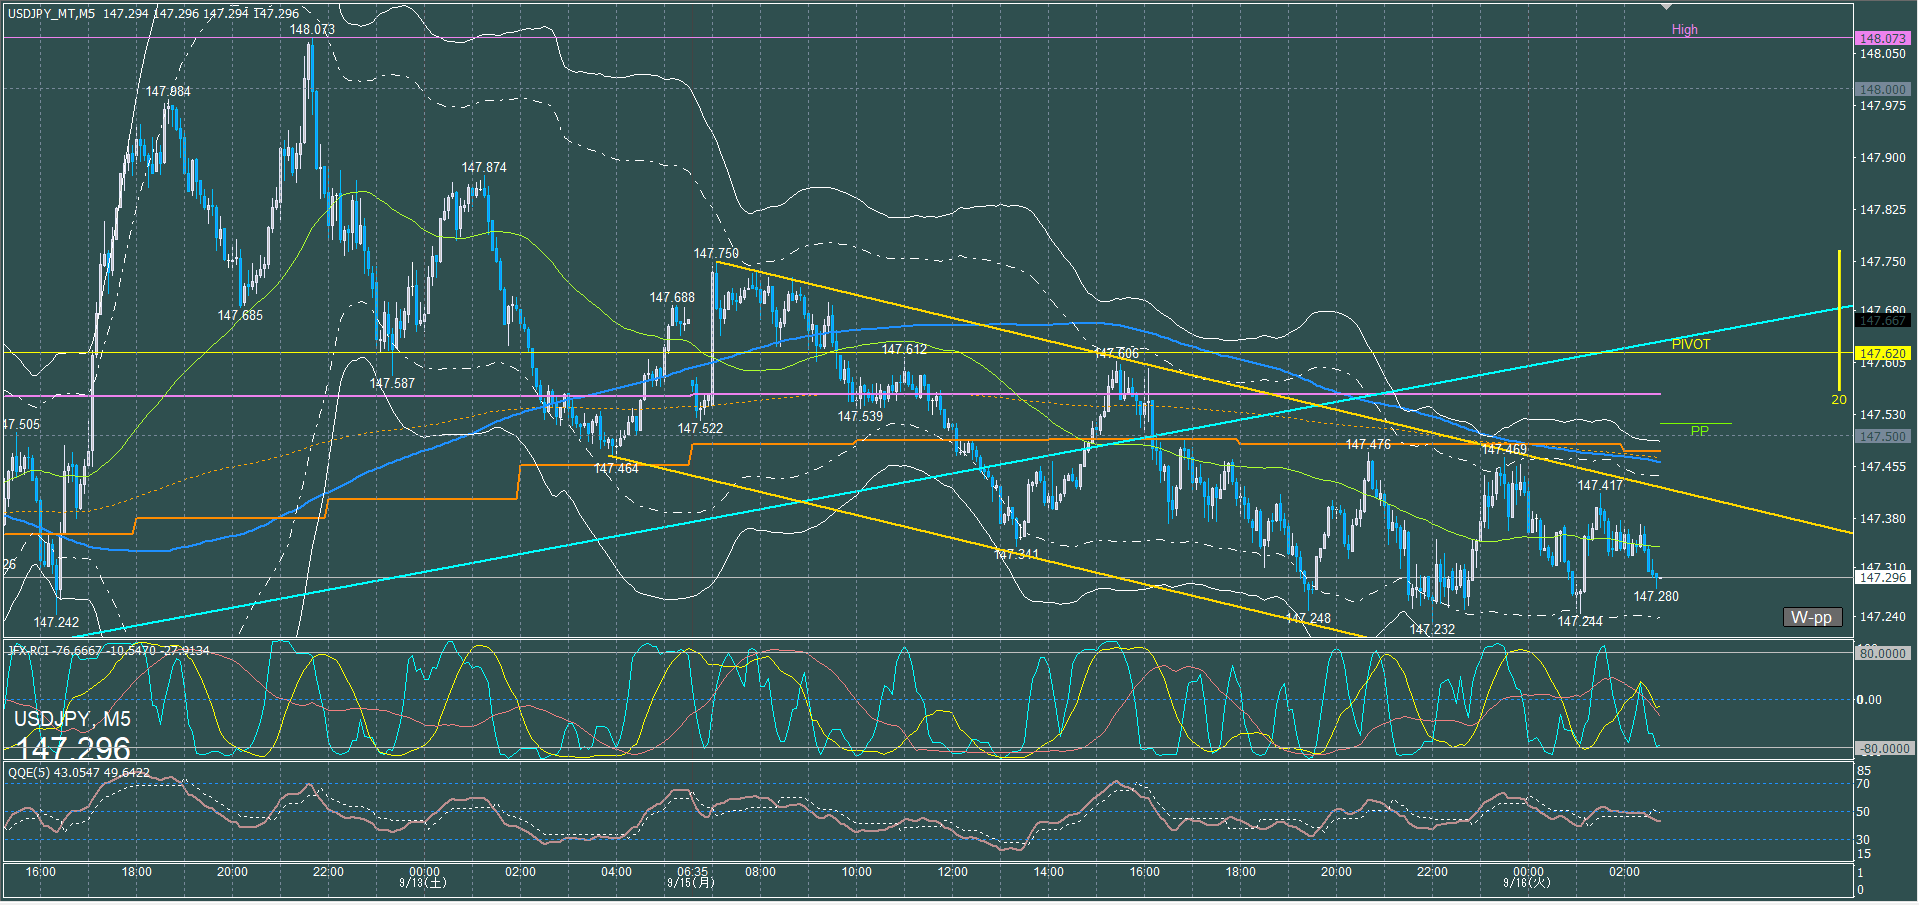Select the green PP label
This screenshot has height=905, width=1919.
pos(1699,431)
